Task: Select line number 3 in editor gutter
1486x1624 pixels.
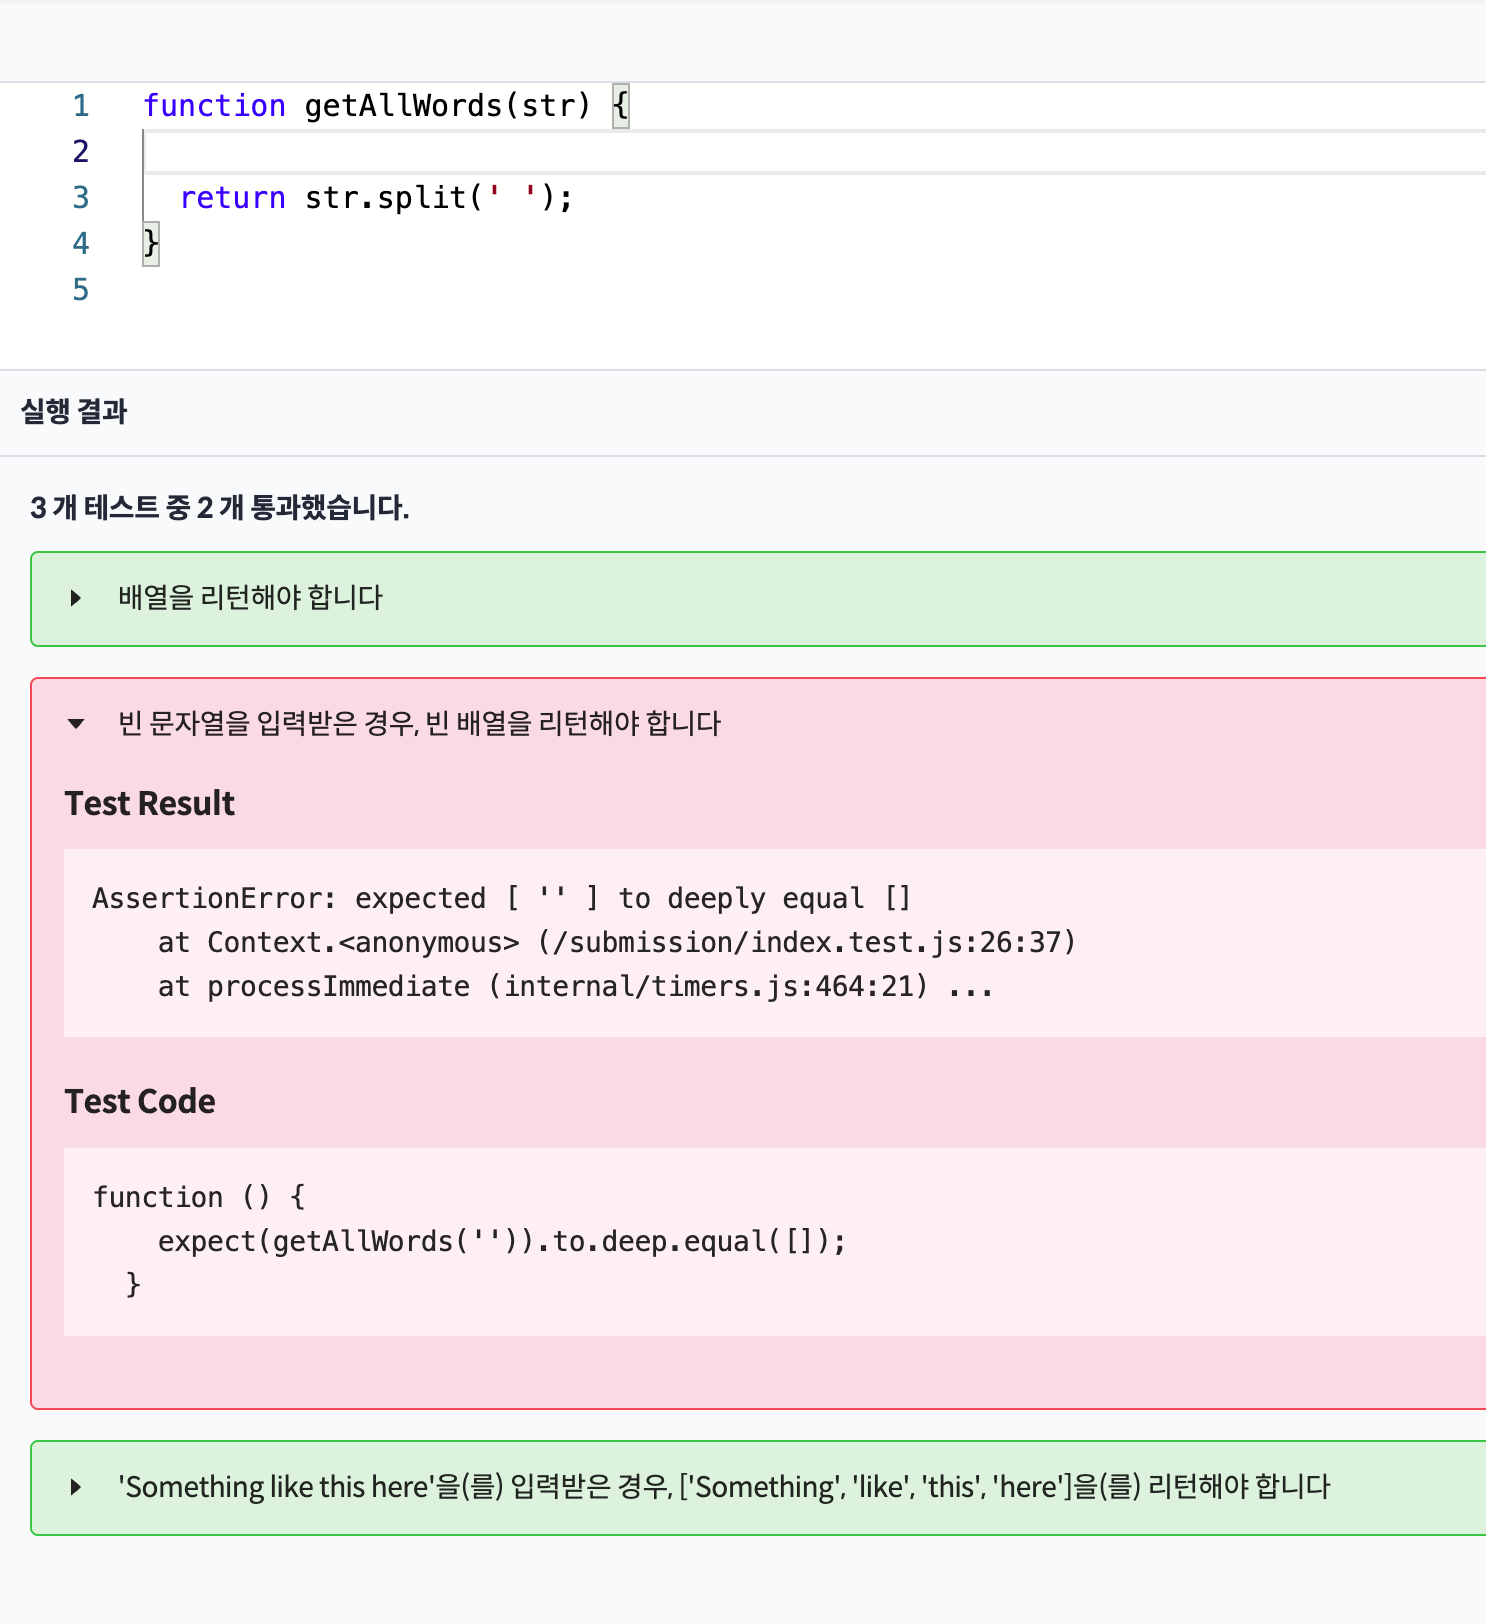Action: pyautogui.click(x=81, y=198)
